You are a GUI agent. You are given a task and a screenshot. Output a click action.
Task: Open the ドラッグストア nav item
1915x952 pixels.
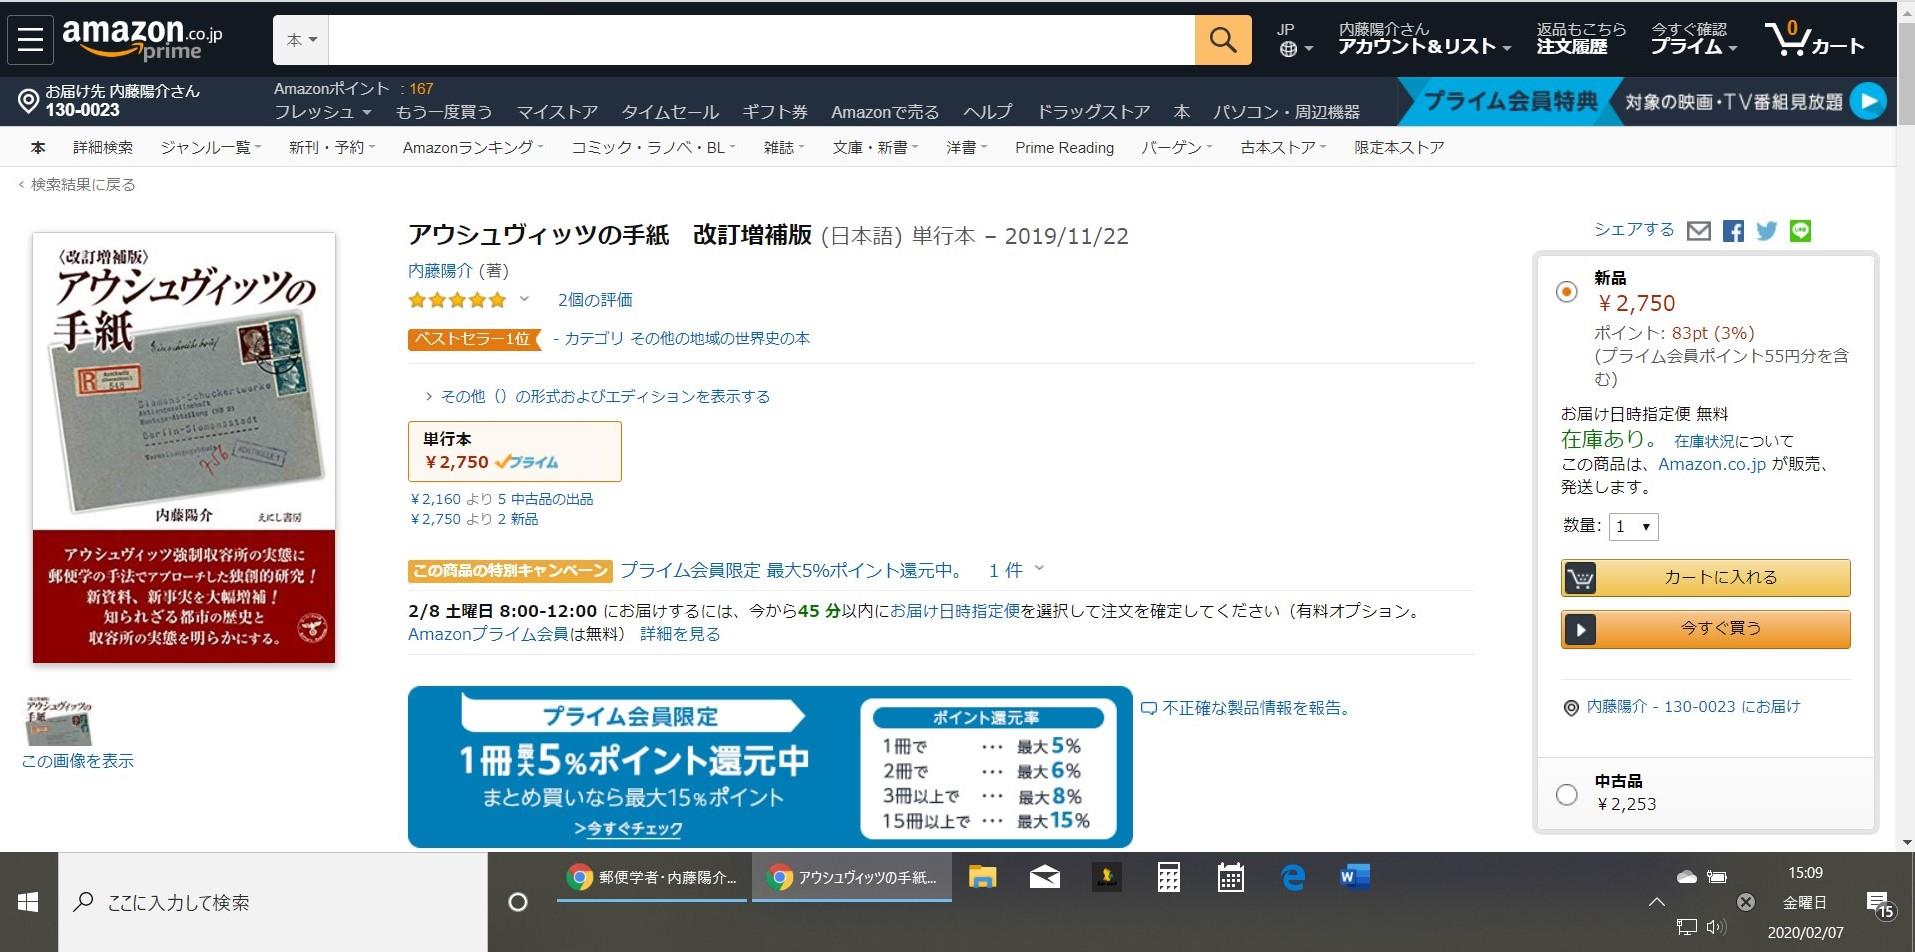[1093, 112]
